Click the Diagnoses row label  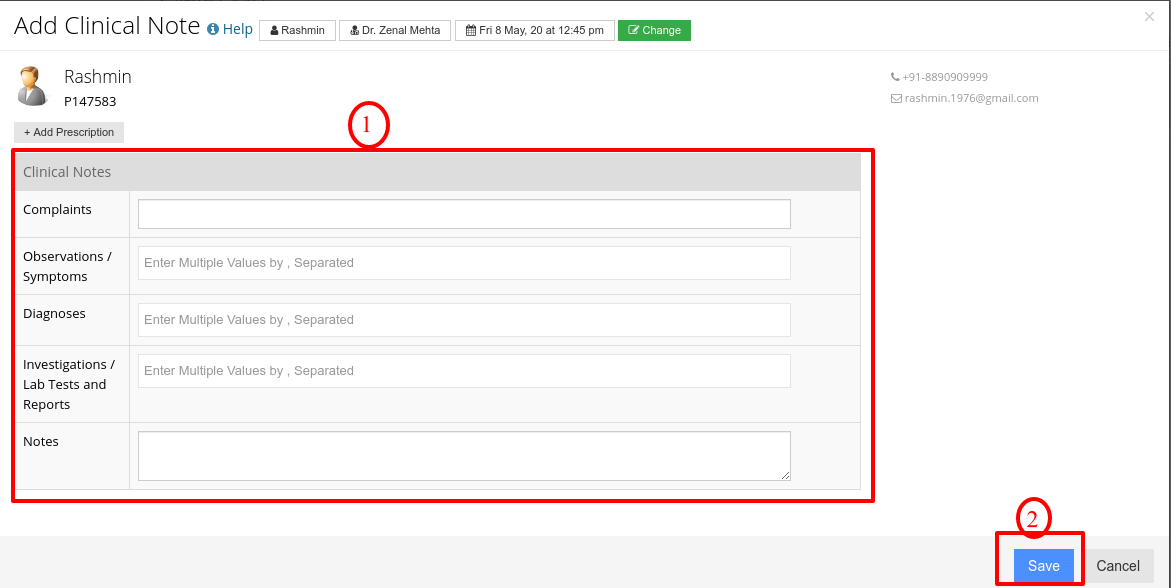pos(55,314)
